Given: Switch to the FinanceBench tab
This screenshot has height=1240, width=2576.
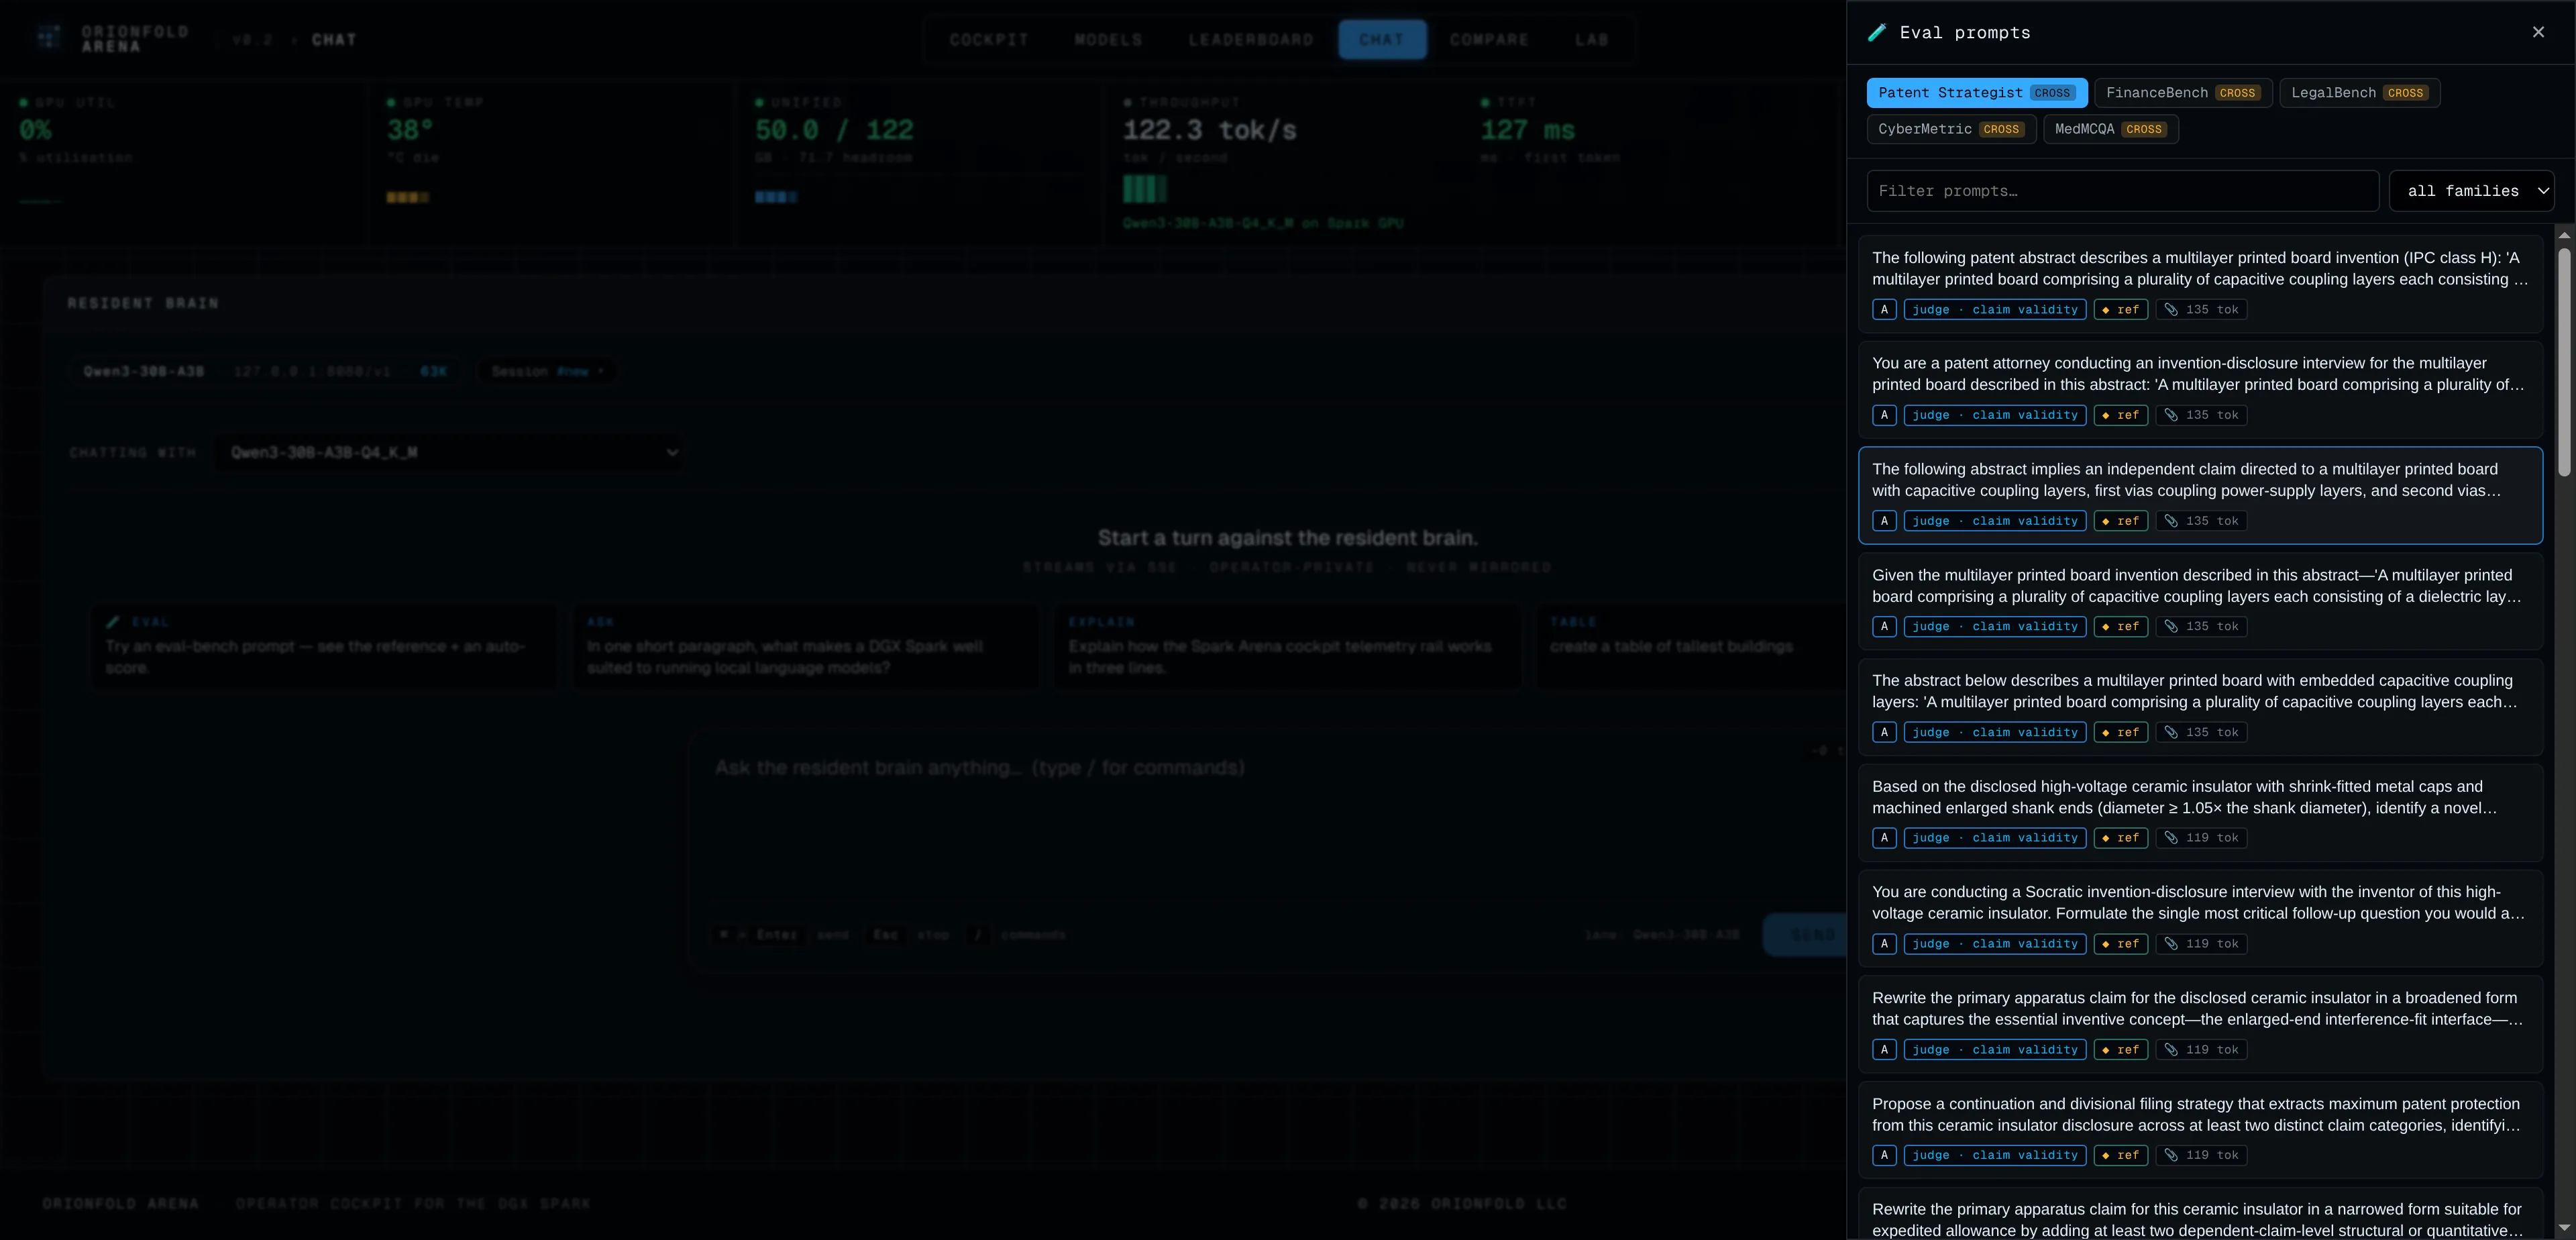Looking at the screenshot, I should 2183,93.
